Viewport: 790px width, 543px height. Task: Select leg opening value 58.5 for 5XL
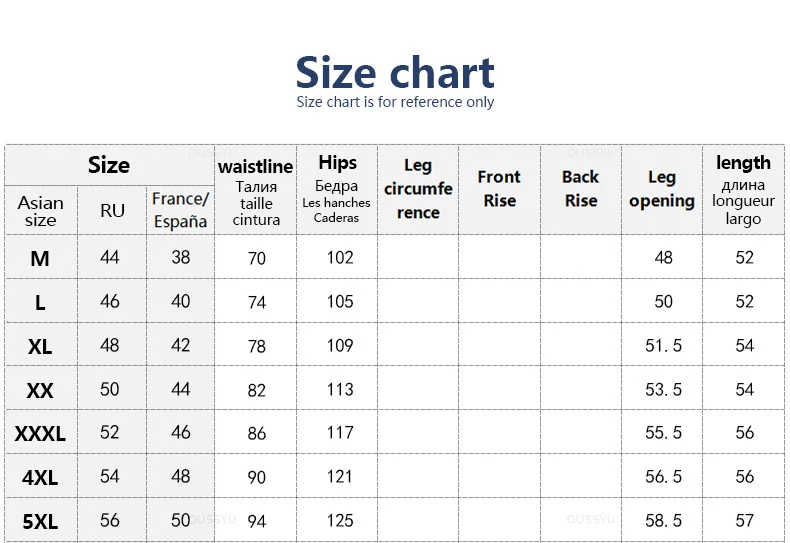pos(663,521)
